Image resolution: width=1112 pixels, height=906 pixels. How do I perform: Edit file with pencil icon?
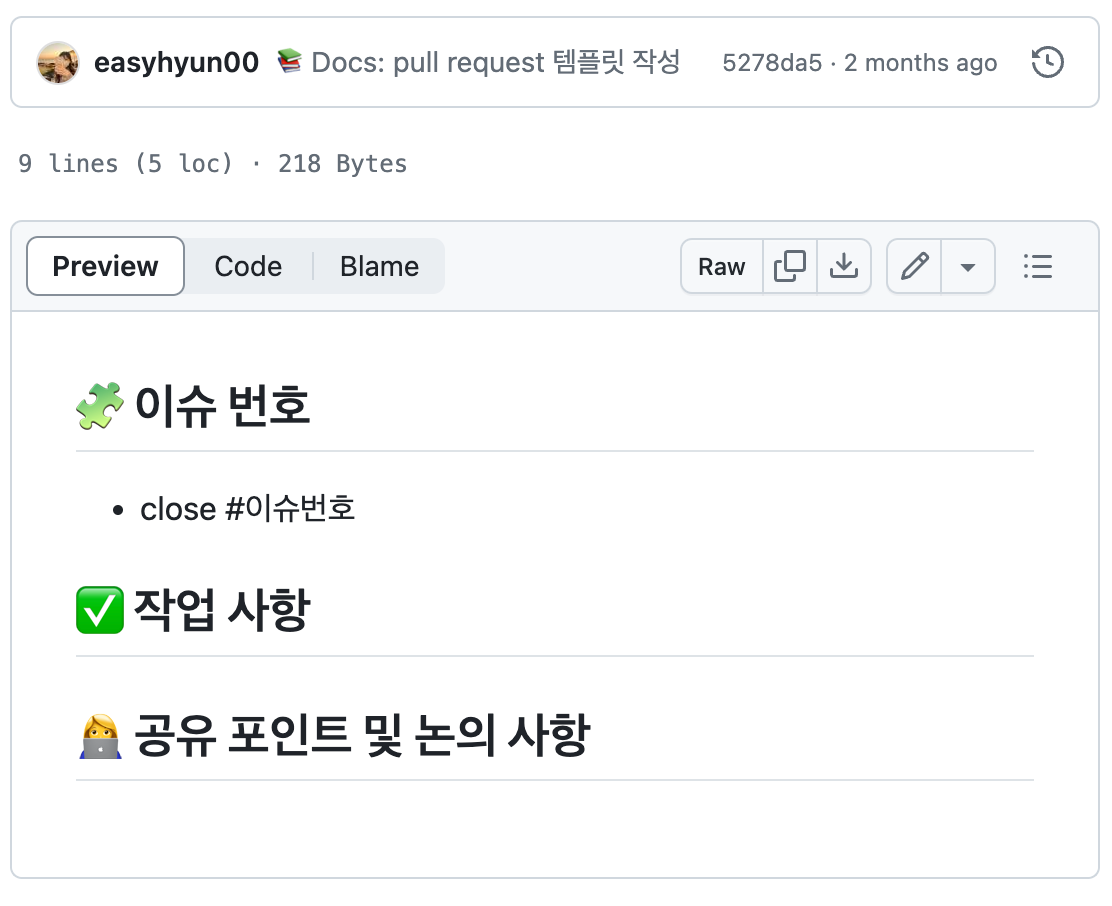(x=914, y=267)
